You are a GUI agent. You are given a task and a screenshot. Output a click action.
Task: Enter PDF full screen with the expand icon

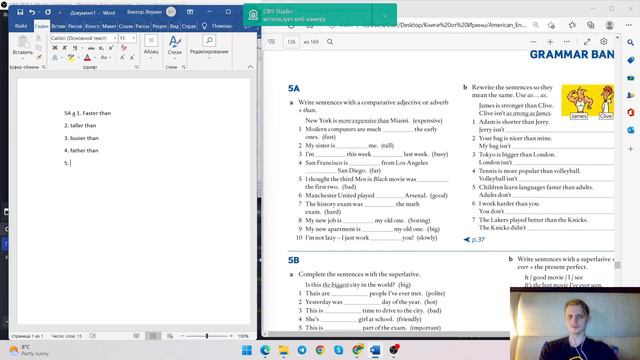tap(587, 42)
